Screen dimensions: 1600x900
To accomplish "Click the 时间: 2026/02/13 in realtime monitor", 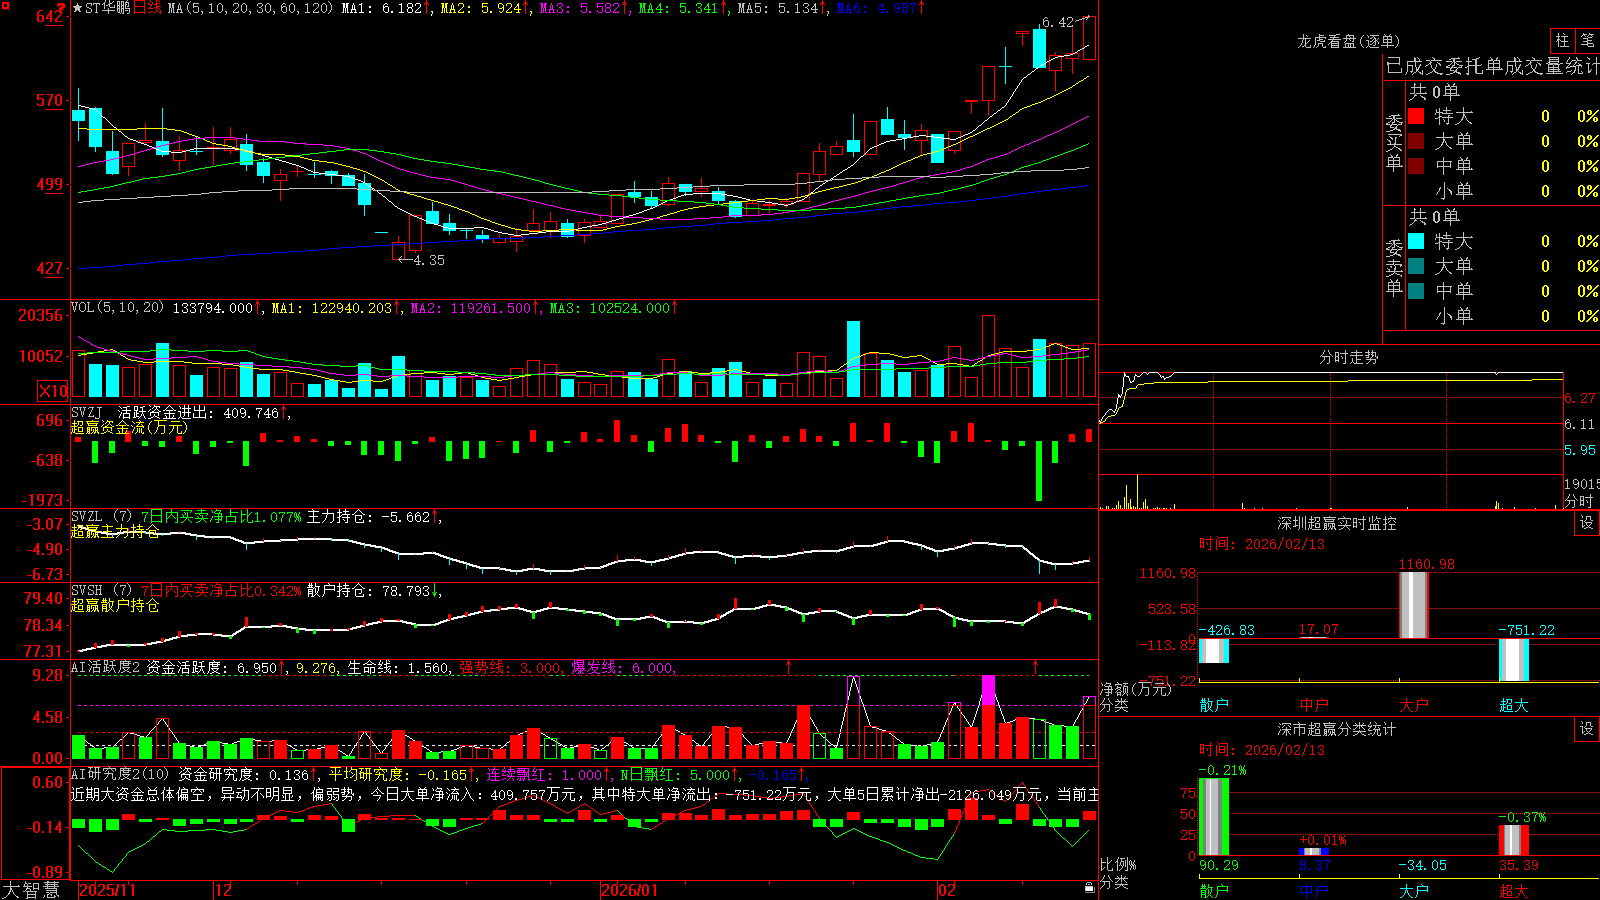I will 1261,544.
